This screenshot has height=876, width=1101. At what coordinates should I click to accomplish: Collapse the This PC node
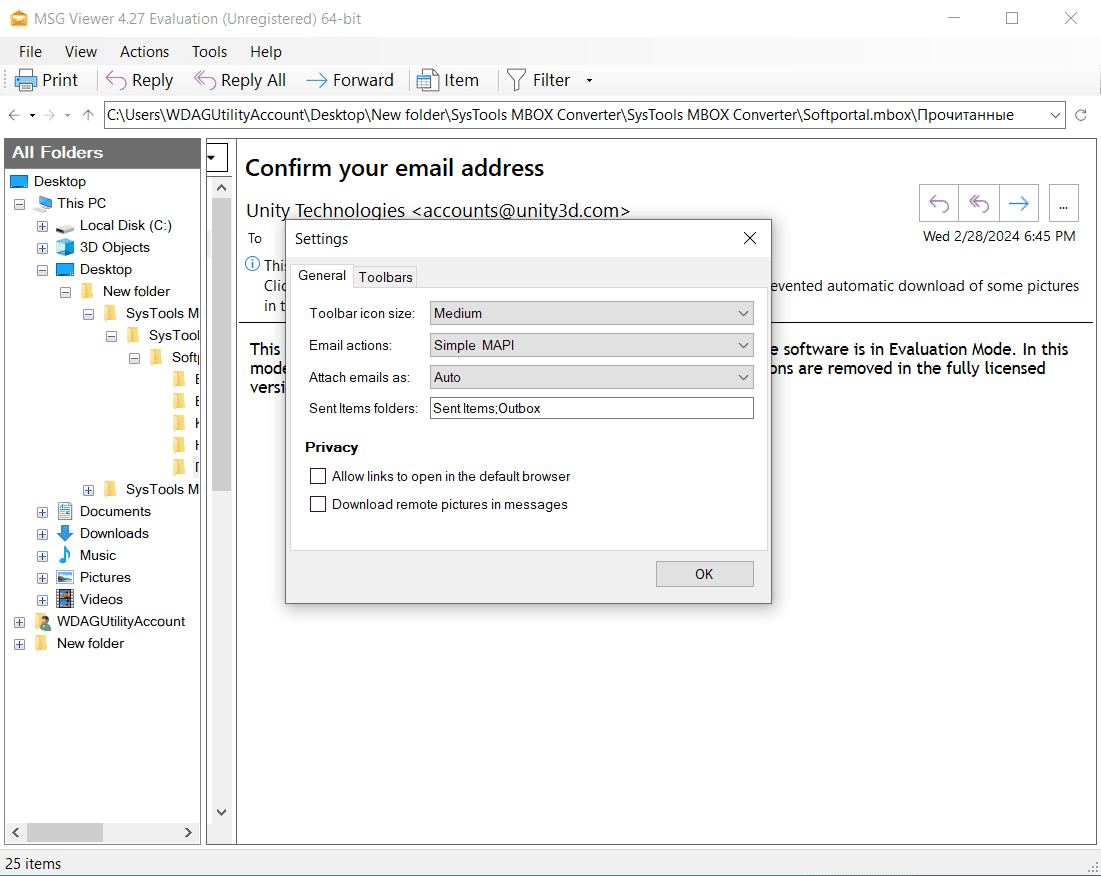tap(20, 204)
